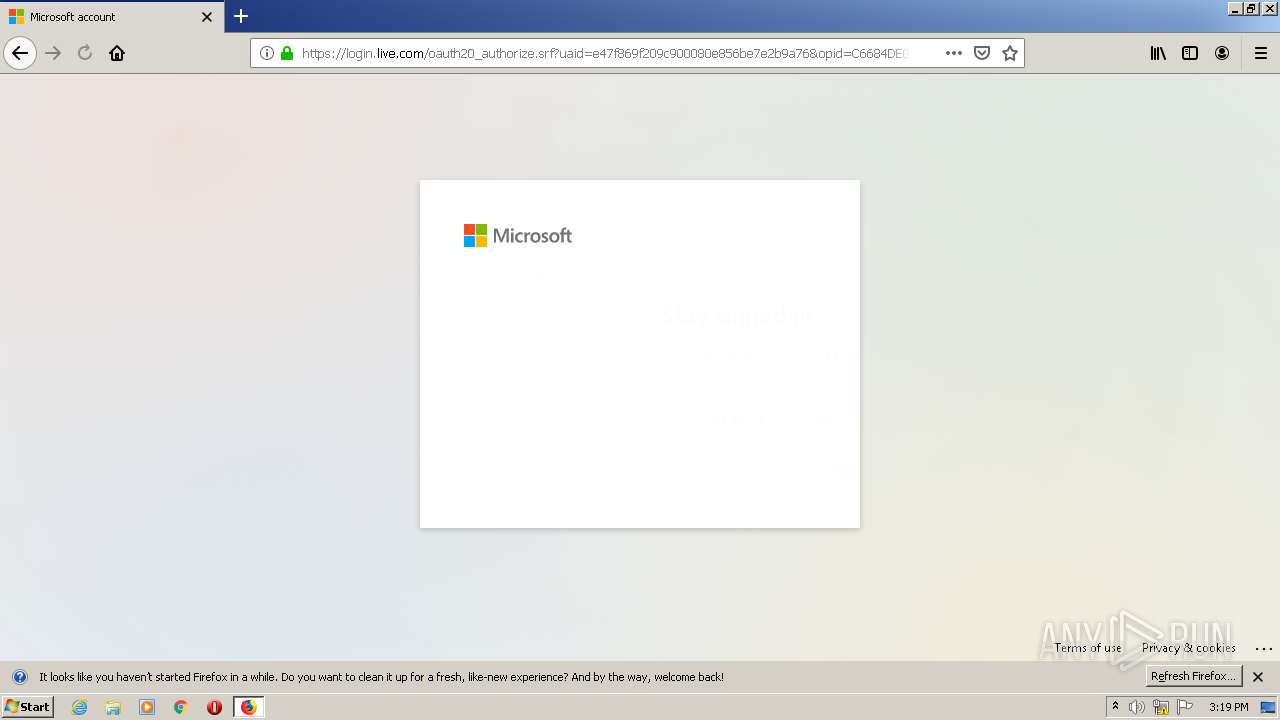Click the notification bar question icon
This screenshot has width=1280, height=720.
20,677
